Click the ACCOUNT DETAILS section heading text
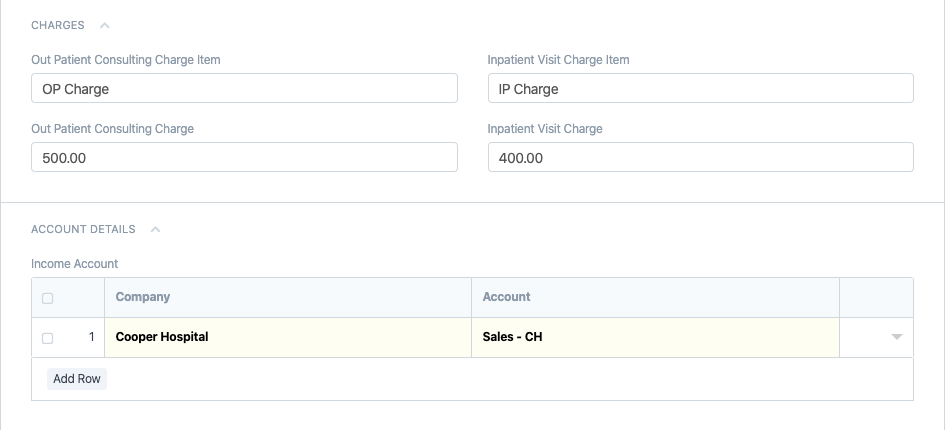 [x=83, y=229]
